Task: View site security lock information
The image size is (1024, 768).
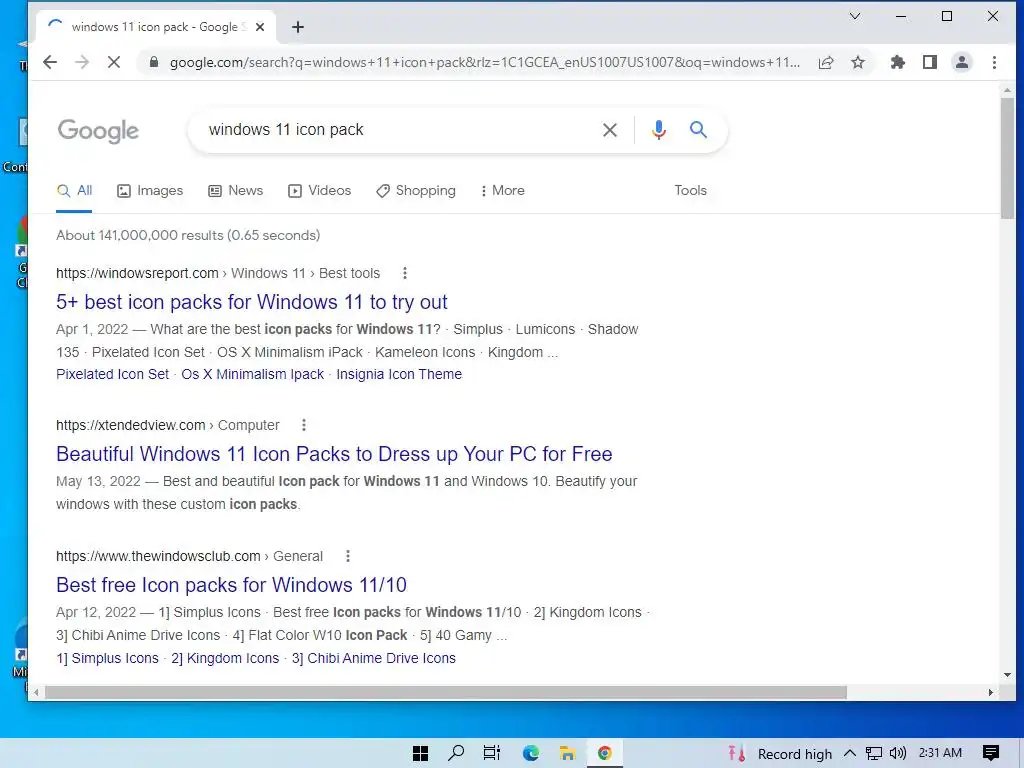Action: (x=153, y=62)
